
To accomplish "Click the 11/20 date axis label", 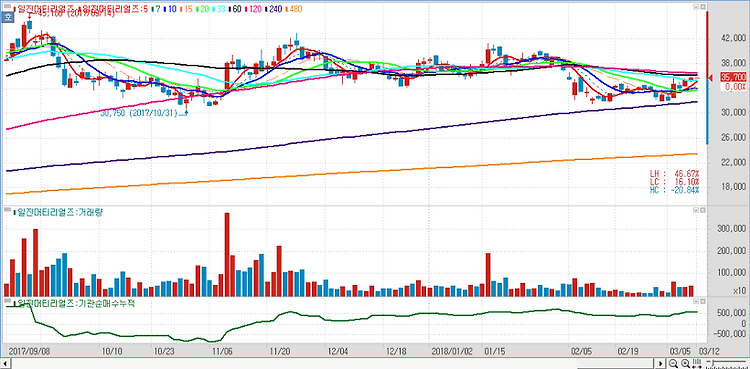I will [280, 351].
